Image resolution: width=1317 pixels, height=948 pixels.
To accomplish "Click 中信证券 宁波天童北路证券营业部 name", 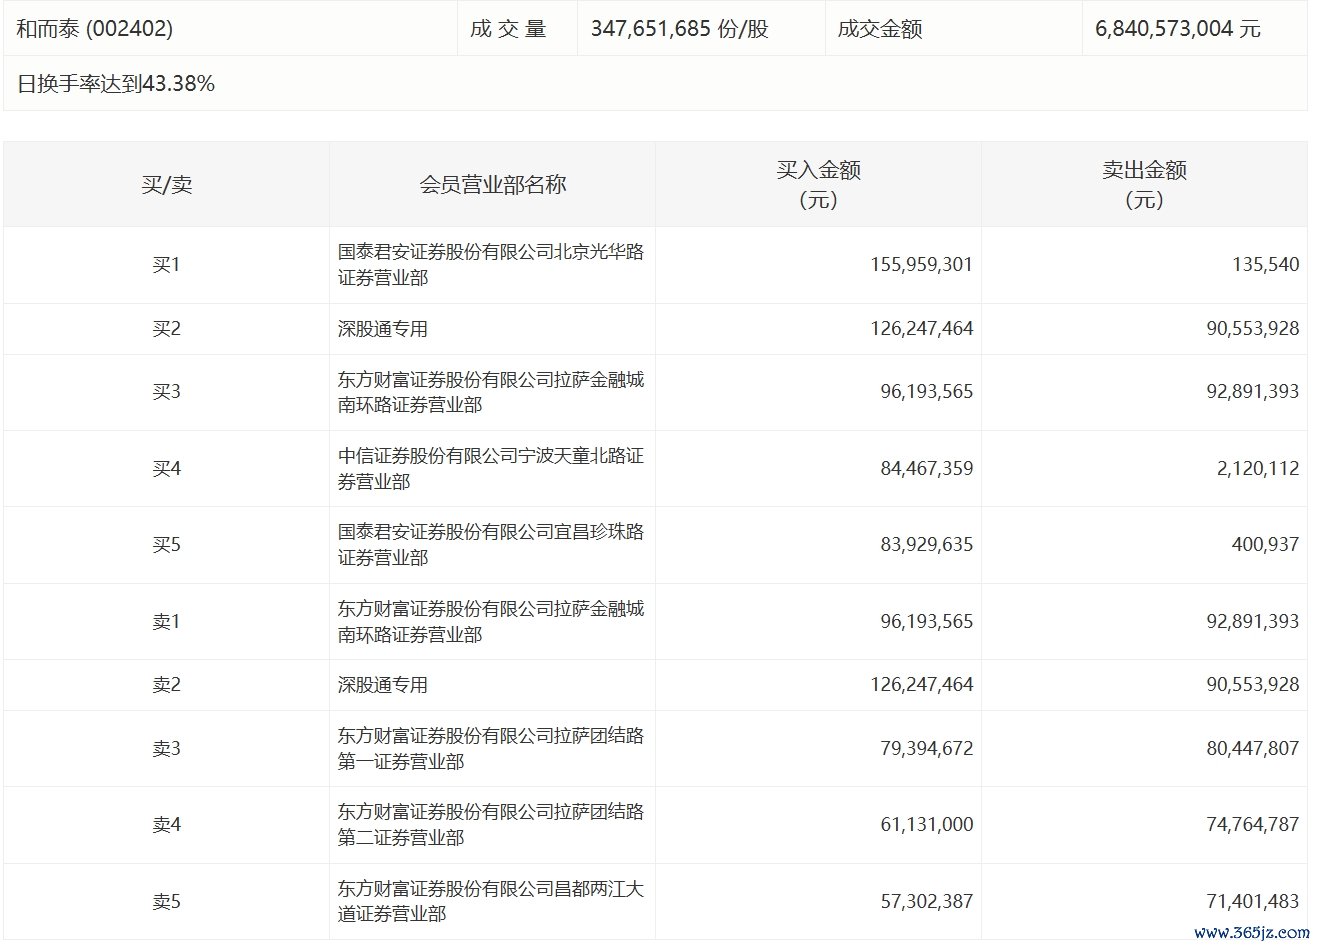I will pos(491,468).
